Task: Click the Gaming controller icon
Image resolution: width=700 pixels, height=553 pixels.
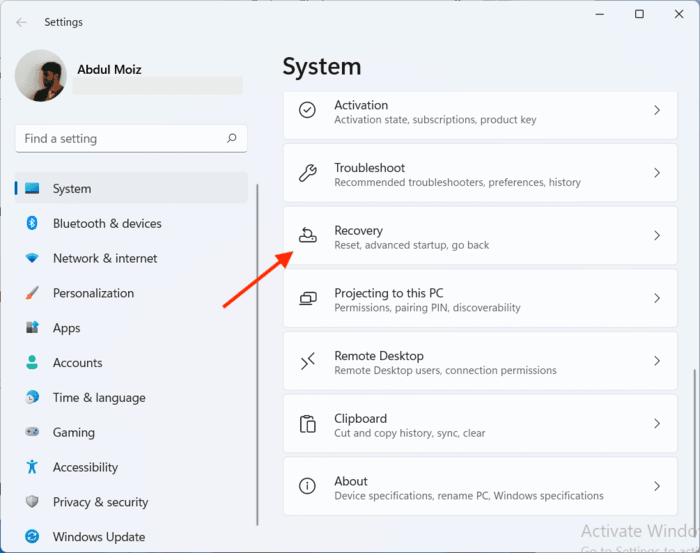Action: tap(32, 432)
